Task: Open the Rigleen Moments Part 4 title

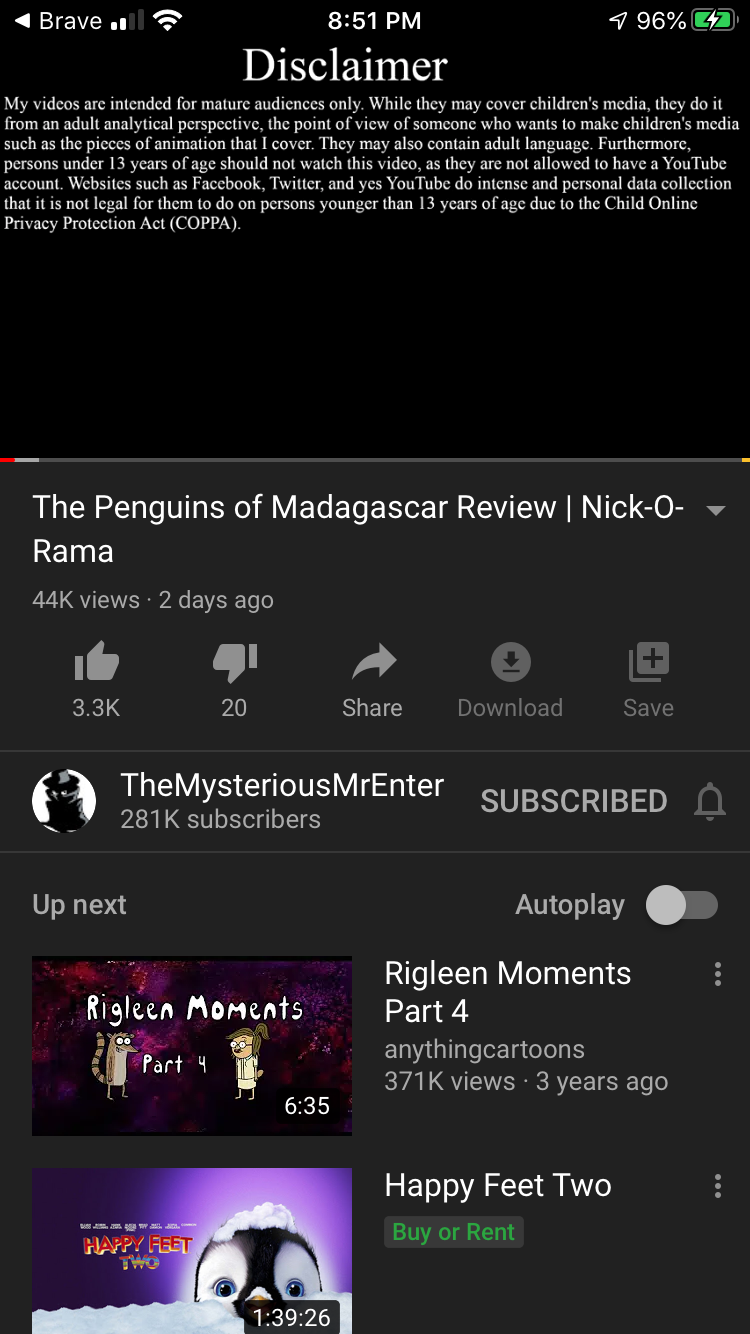Action: point(508,992)
